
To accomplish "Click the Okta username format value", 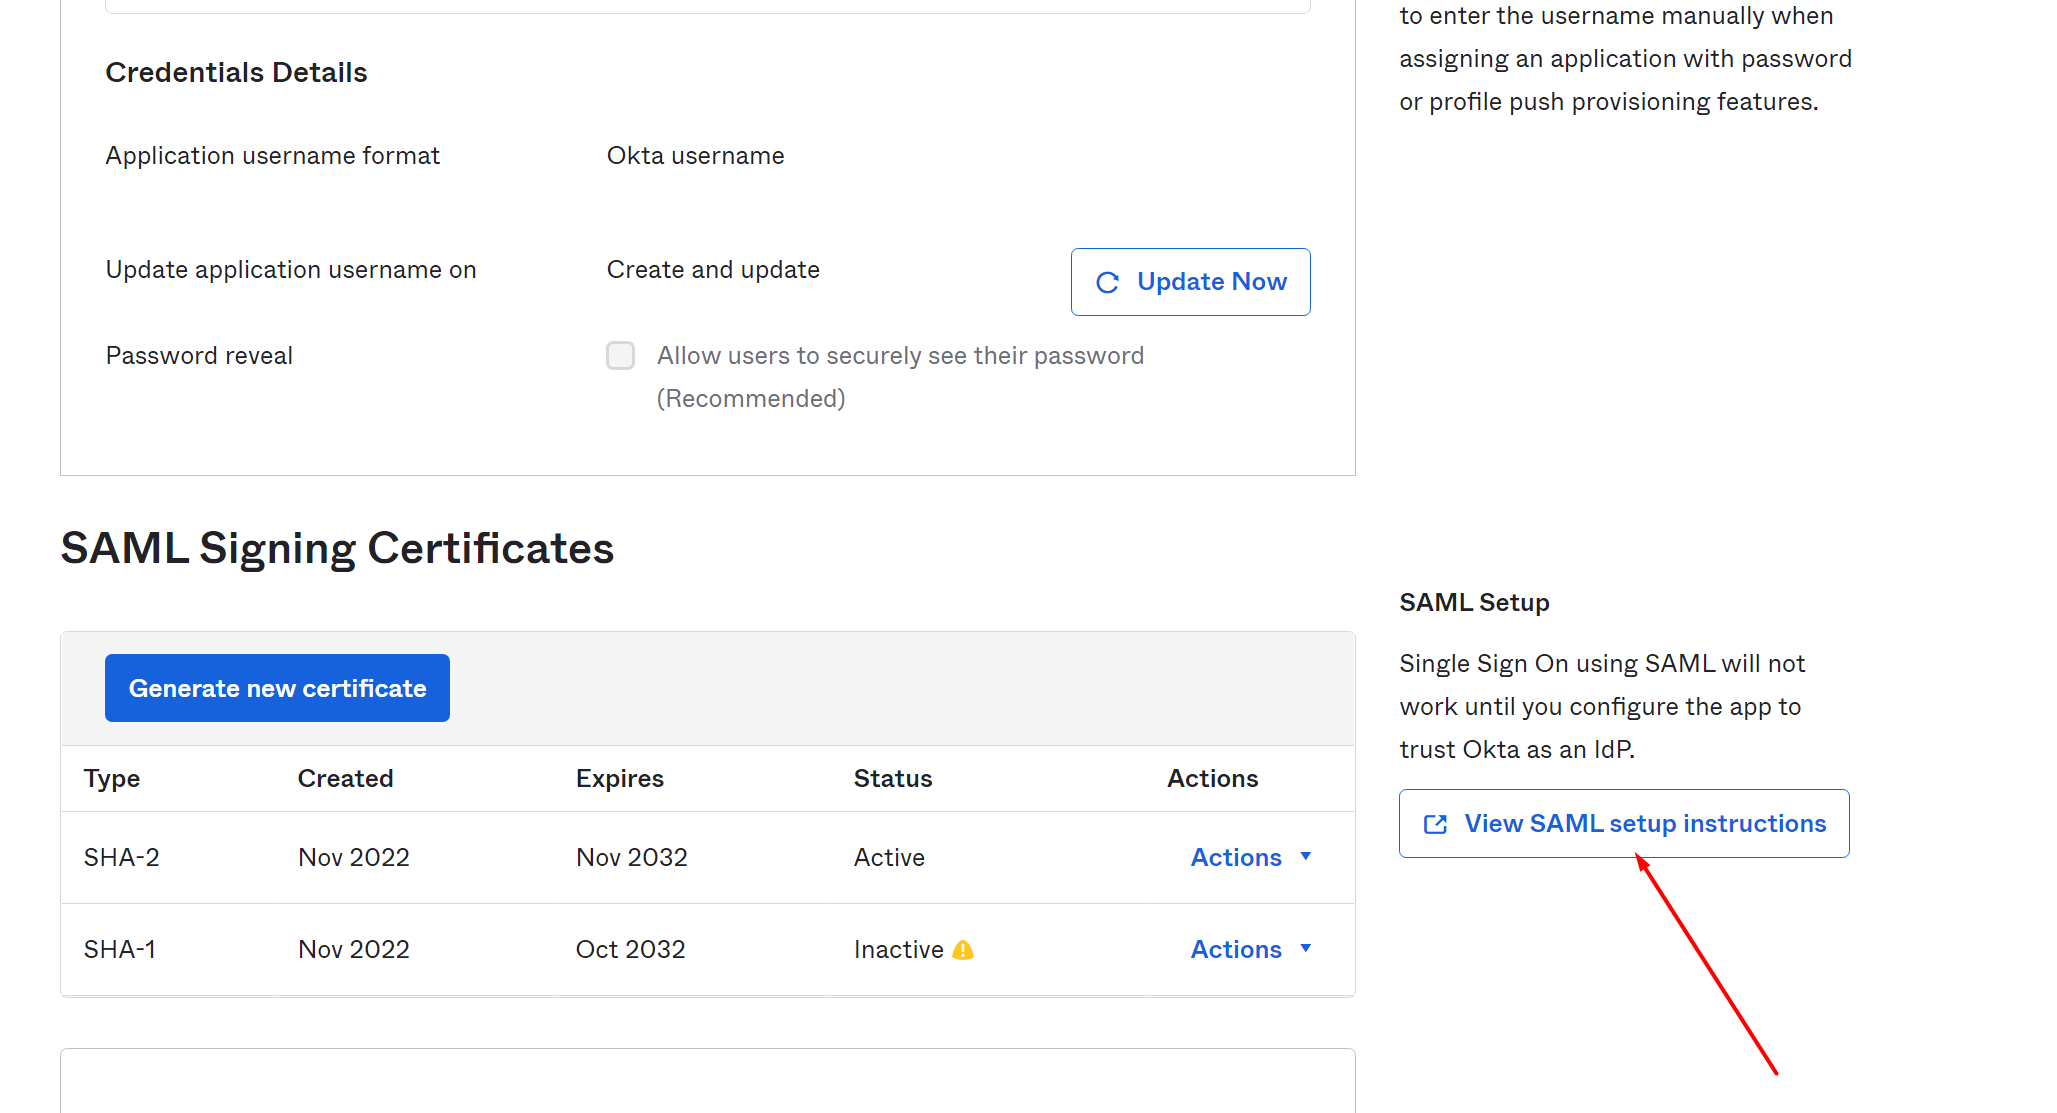I will (x=695, y=156).
